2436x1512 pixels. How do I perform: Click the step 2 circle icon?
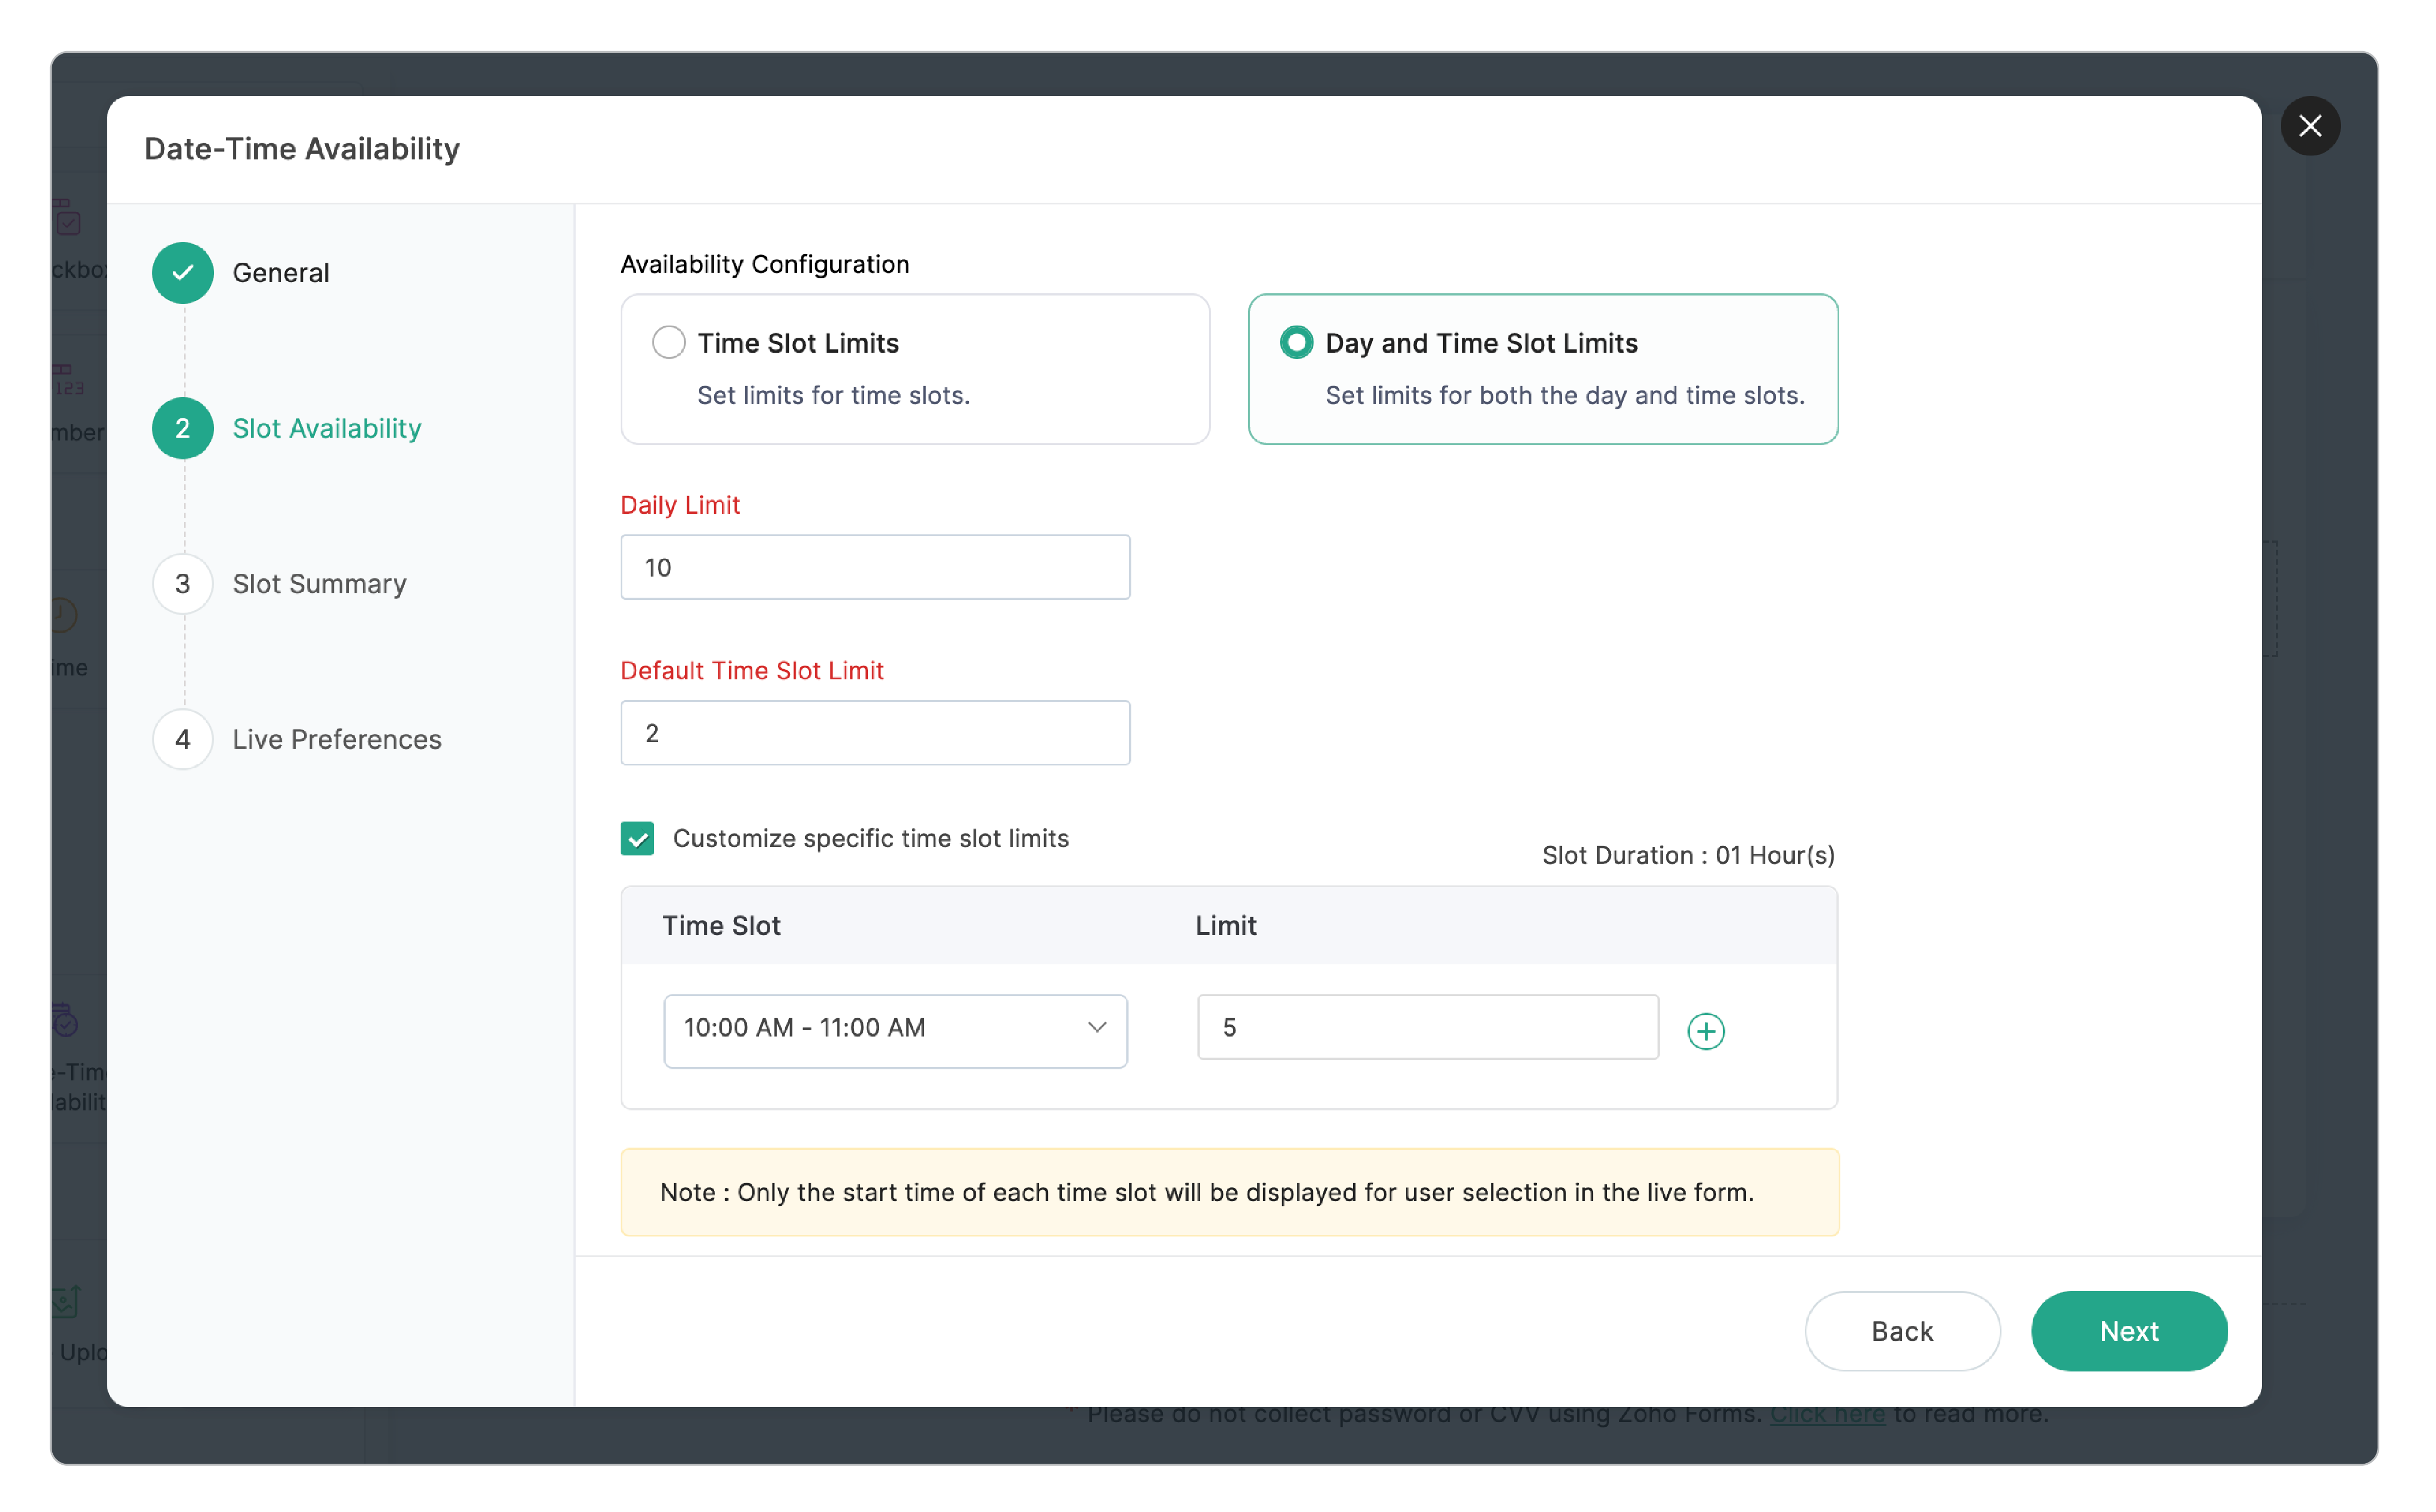click(183, 428)
